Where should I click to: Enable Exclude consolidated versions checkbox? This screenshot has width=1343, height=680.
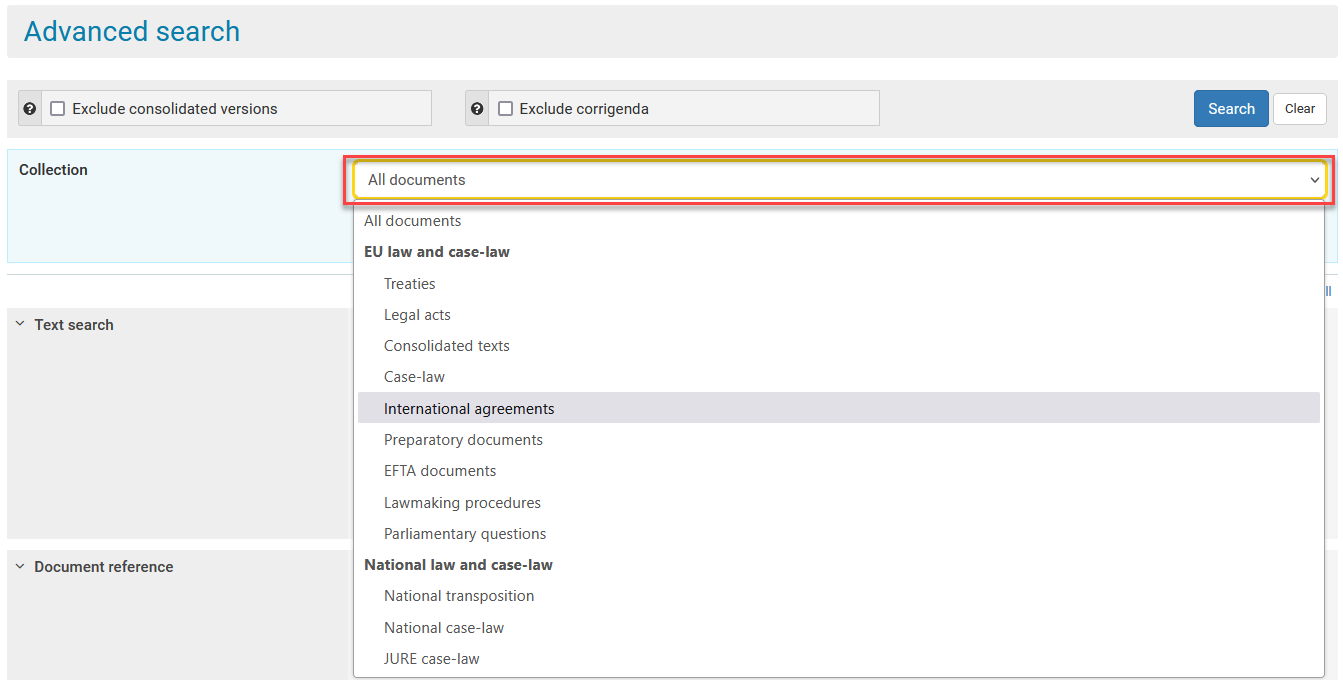58,108
